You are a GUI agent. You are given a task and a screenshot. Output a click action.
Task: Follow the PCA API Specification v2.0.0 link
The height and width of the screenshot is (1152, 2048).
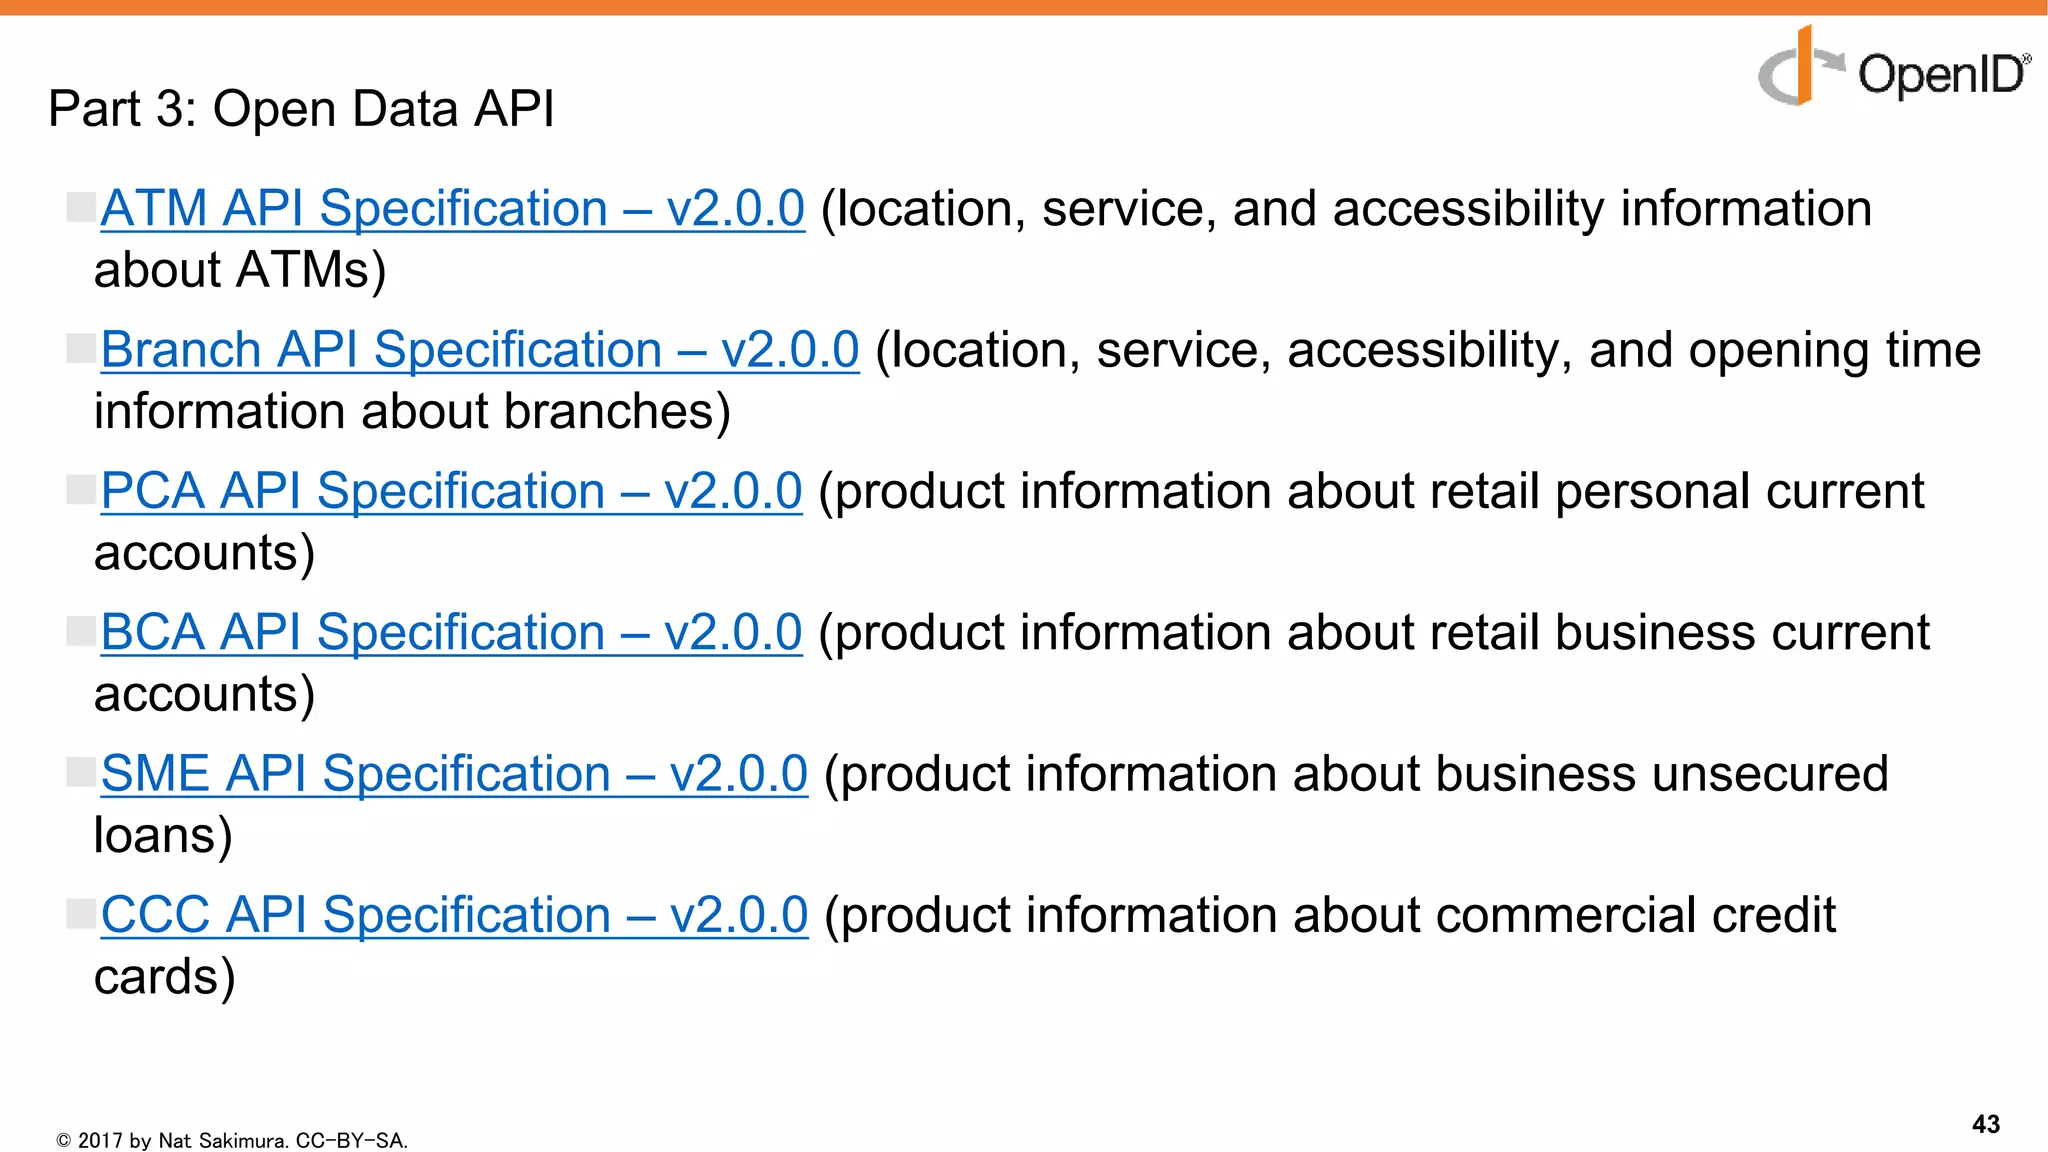(x=451, y=492)
